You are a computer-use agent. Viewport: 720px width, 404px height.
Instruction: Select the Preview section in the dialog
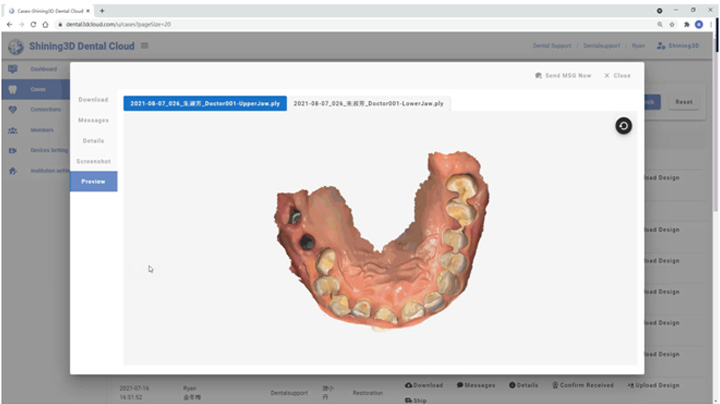pyautogui.click(x=93, y=181)
